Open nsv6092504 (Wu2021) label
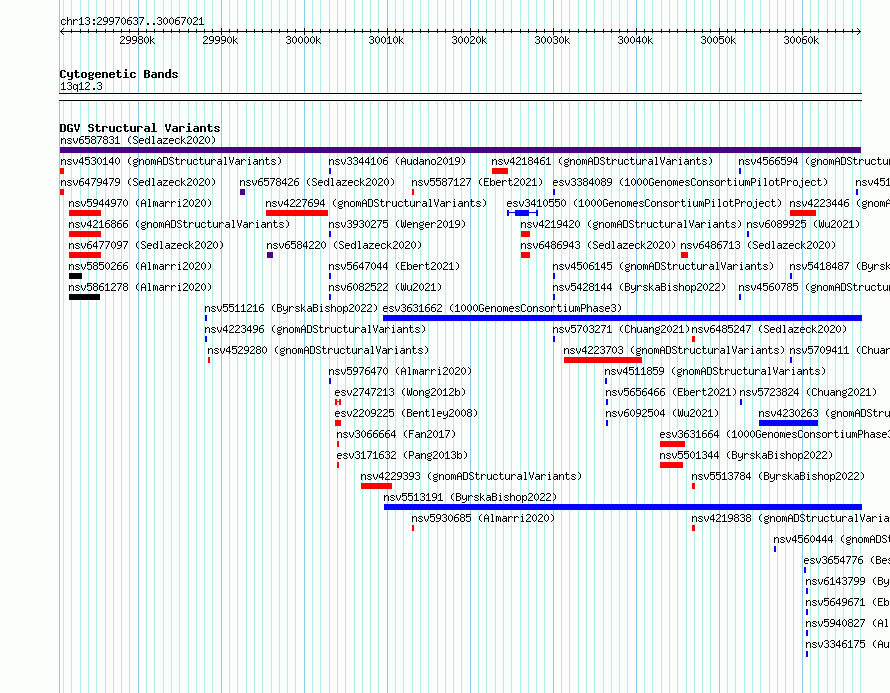The width and height of the screenshot is (890, 693). [x=662, y=413]
